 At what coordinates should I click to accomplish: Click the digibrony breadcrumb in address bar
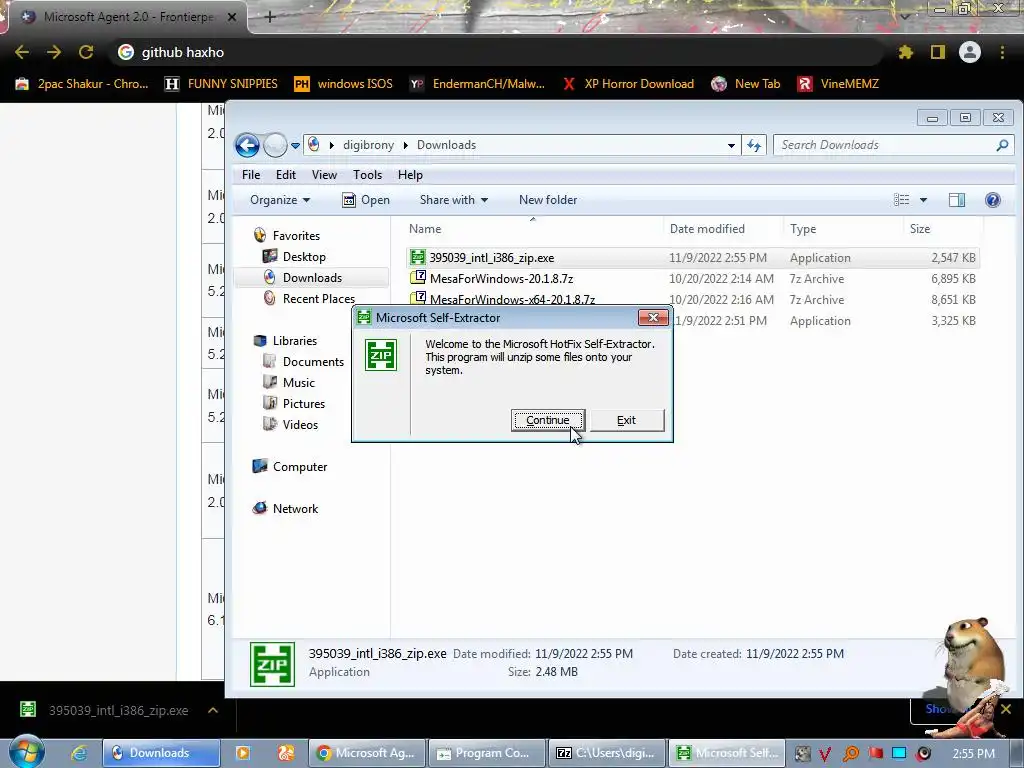click(368, 145)
